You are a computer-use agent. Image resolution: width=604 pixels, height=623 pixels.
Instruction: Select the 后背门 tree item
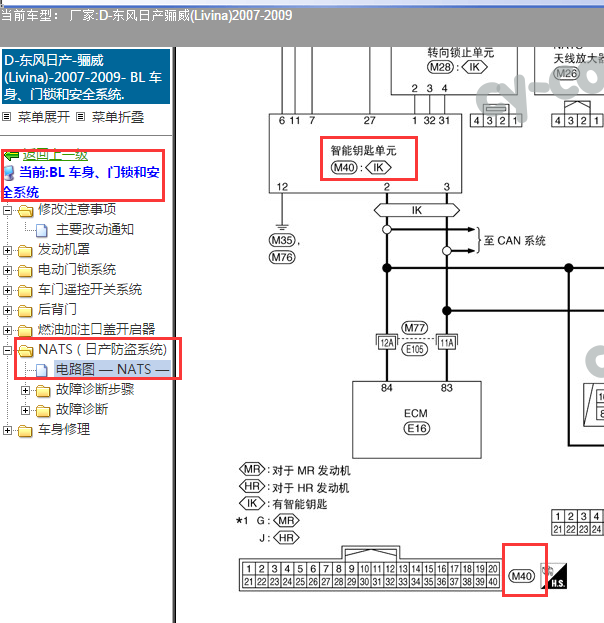point(57,309)
